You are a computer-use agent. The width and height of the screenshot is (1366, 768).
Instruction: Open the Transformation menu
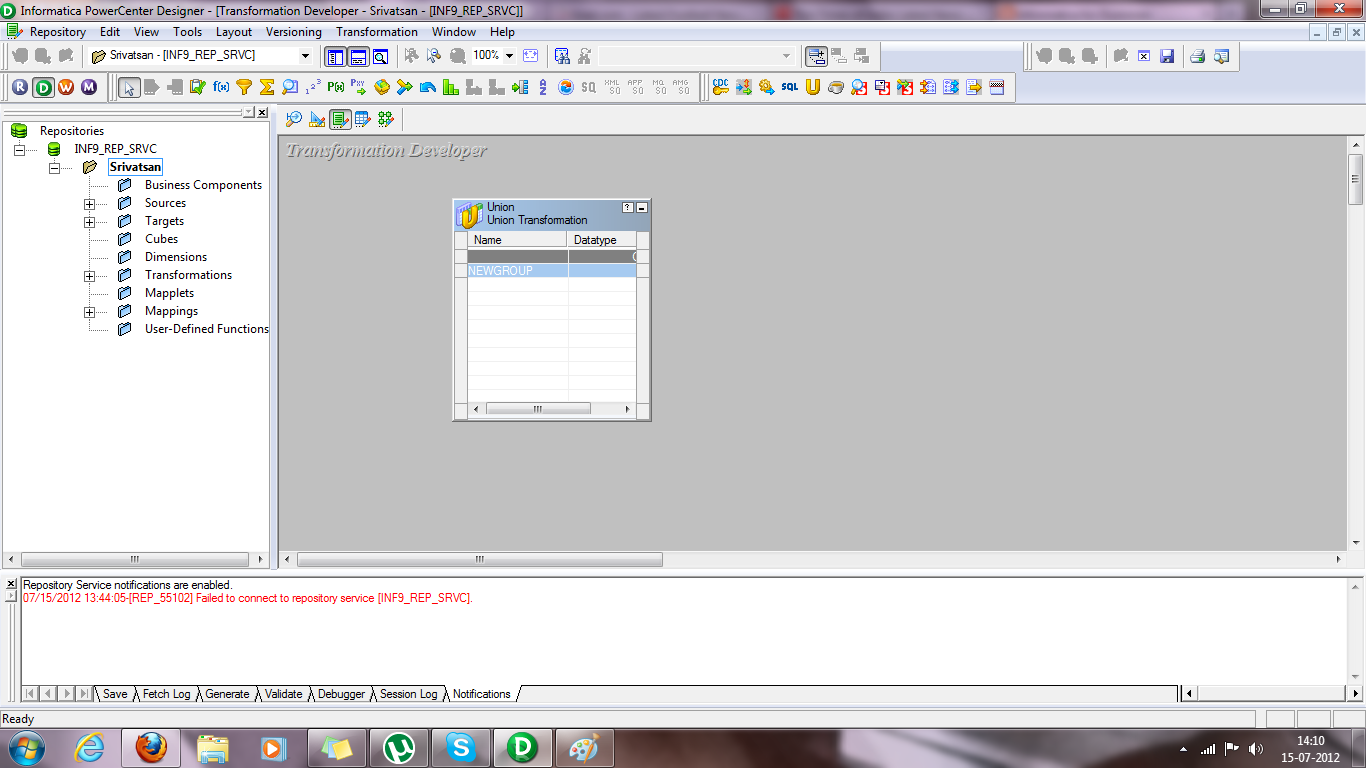[376, 31]
